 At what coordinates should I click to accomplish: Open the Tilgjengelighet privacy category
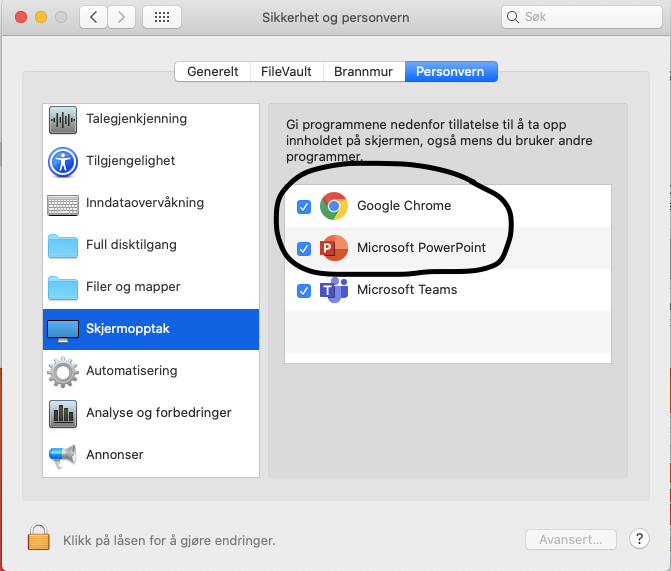[130, 161]
